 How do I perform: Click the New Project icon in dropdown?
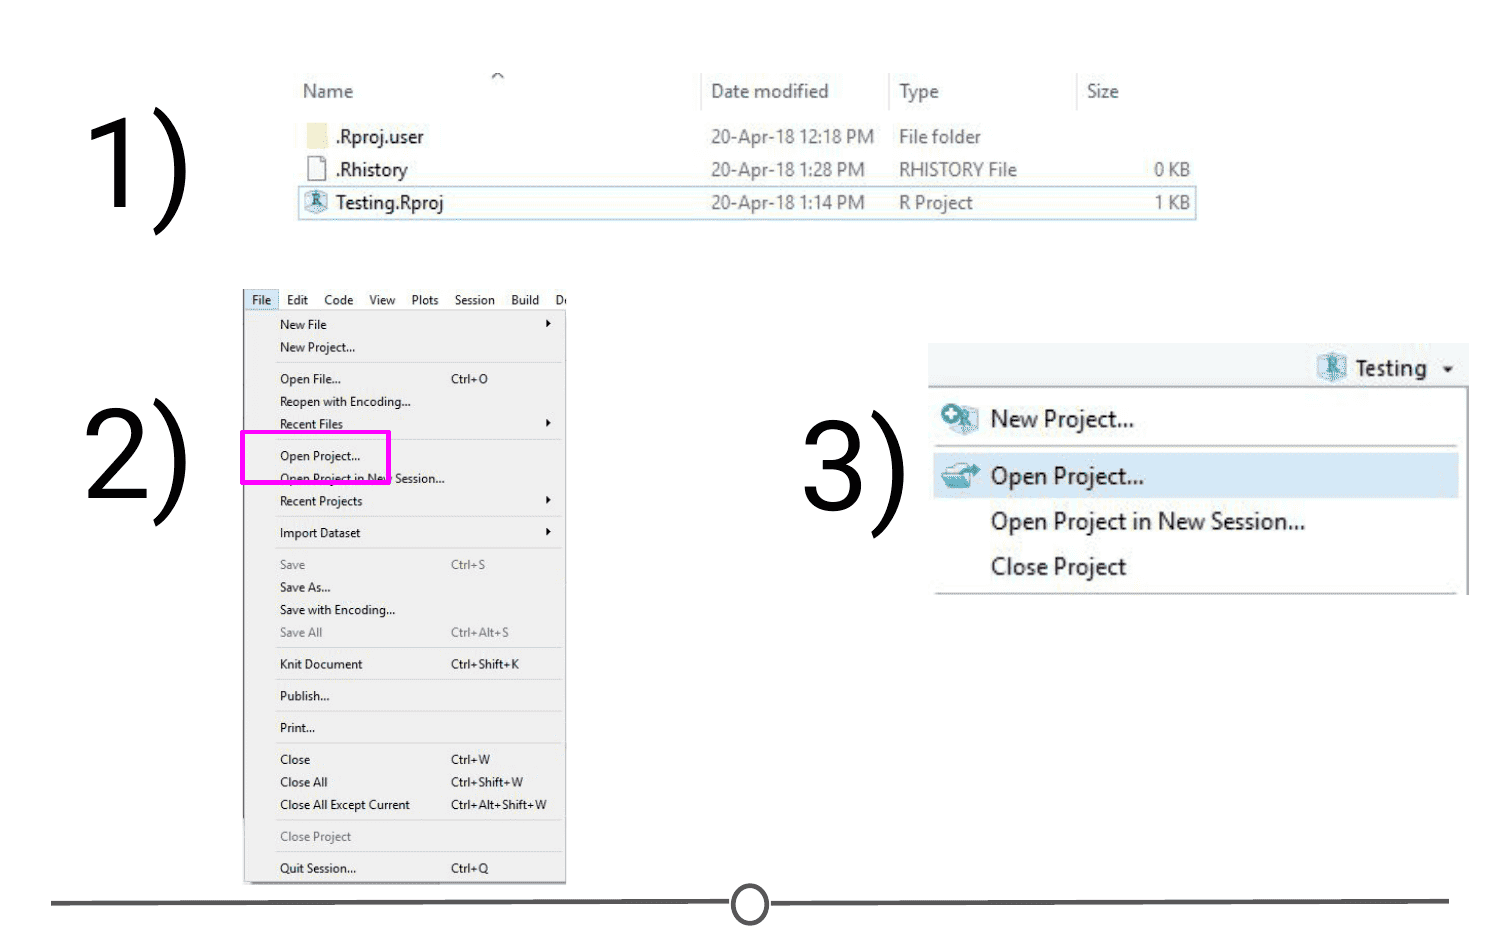tap(958, 418)
